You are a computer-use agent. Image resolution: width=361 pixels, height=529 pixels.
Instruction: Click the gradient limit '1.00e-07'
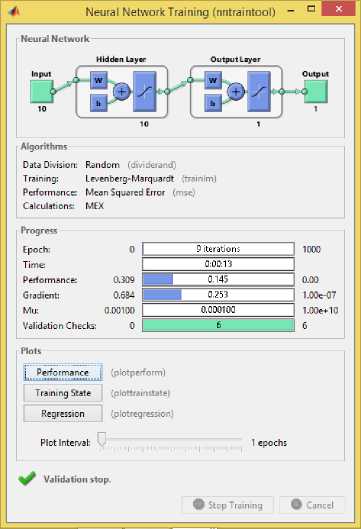[x=319, y=295]
